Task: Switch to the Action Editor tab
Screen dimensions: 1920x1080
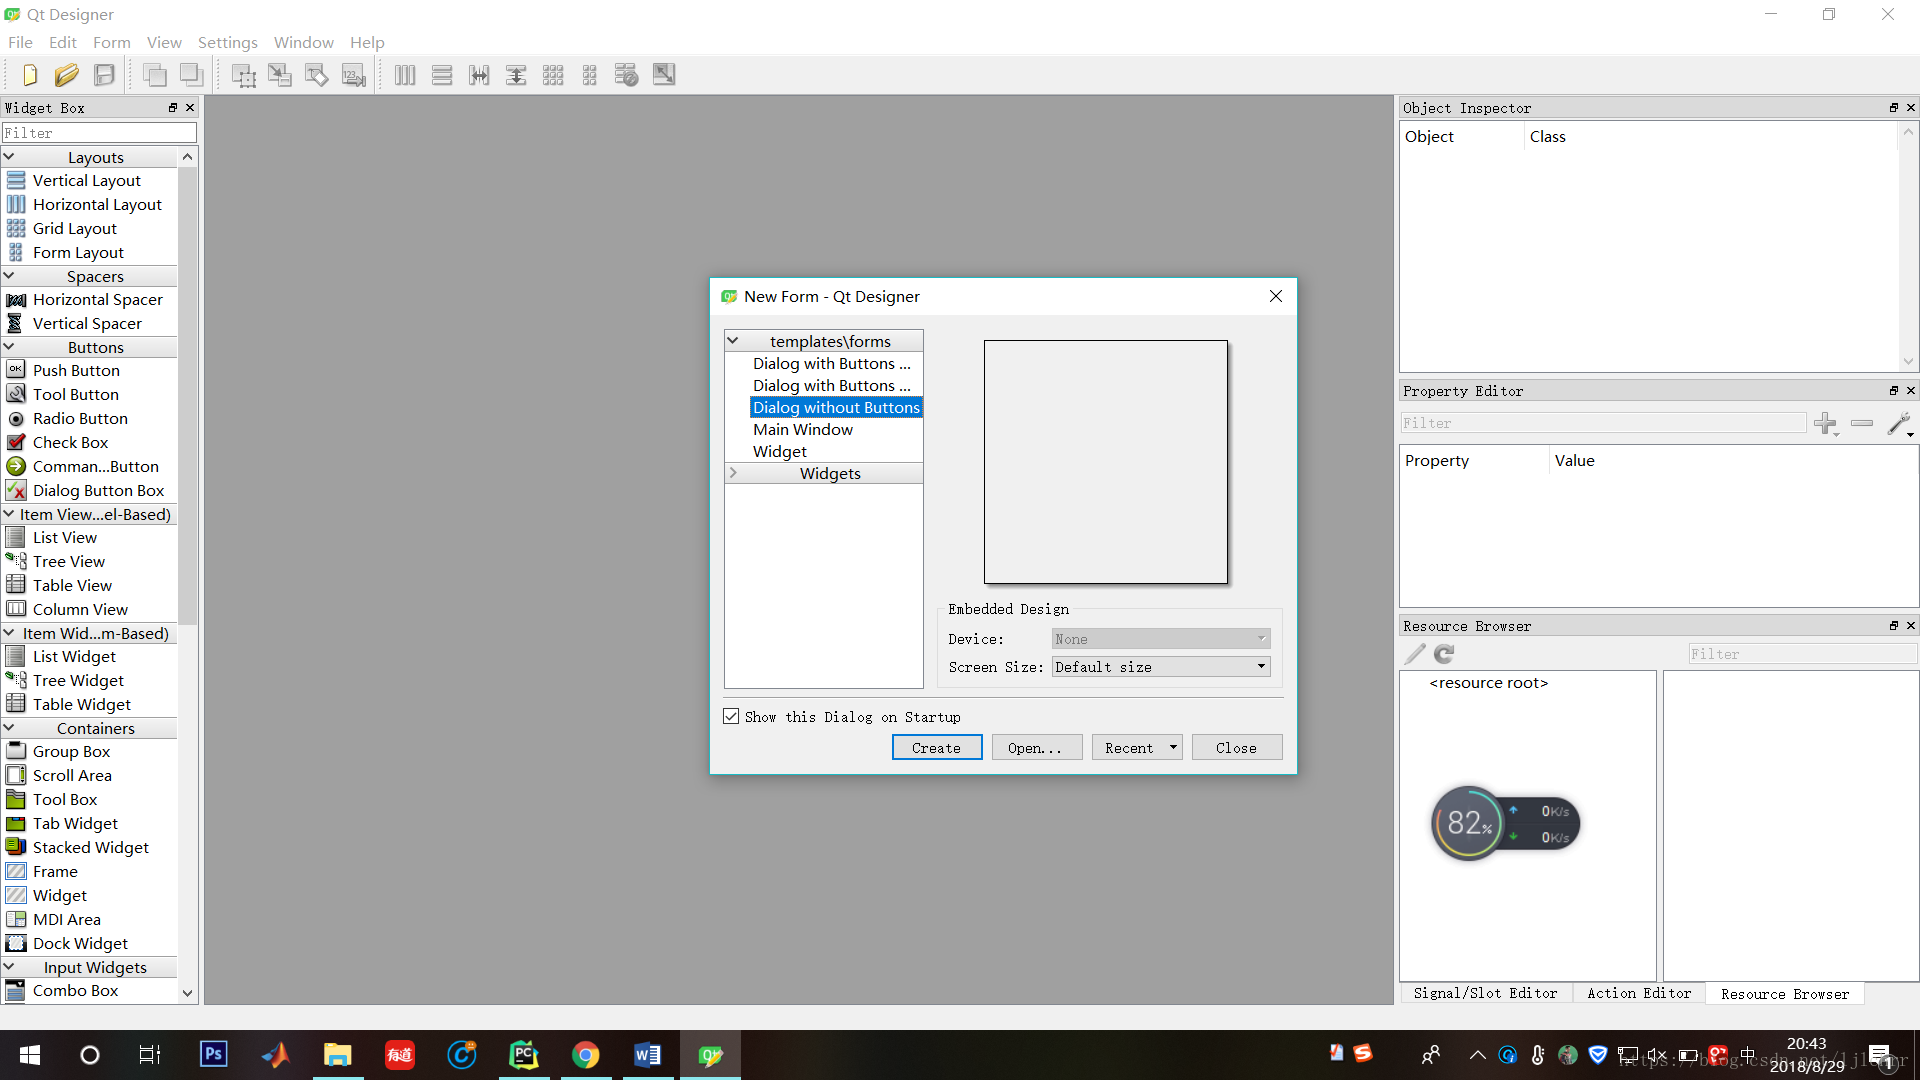Action: (x=1639, y=993)
